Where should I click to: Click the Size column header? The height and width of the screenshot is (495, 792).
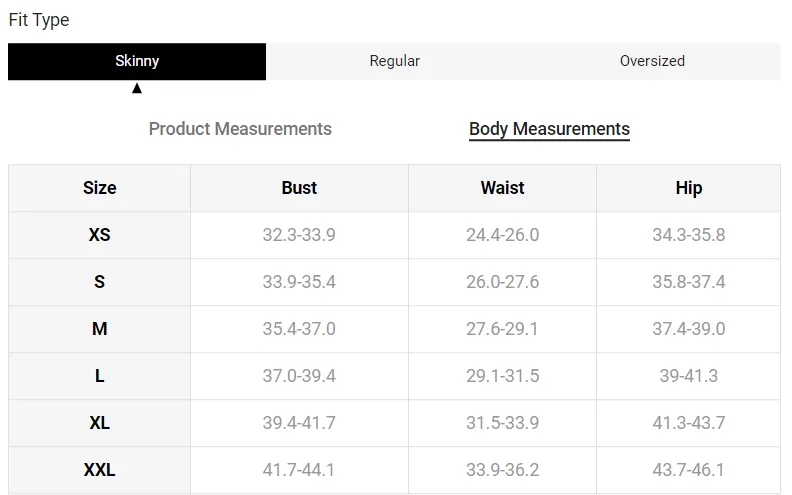pyautogui.click(x=100, y=188)
